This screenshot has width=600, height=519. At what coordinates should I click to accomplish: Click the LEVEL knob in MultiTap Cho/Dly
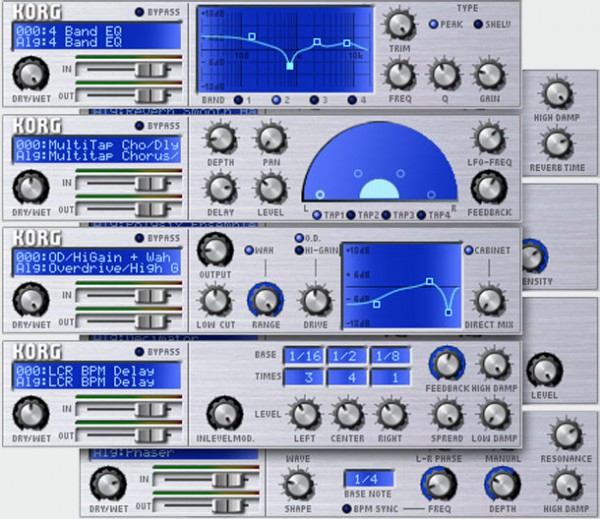pyautogui.click(x=271, y=188)
